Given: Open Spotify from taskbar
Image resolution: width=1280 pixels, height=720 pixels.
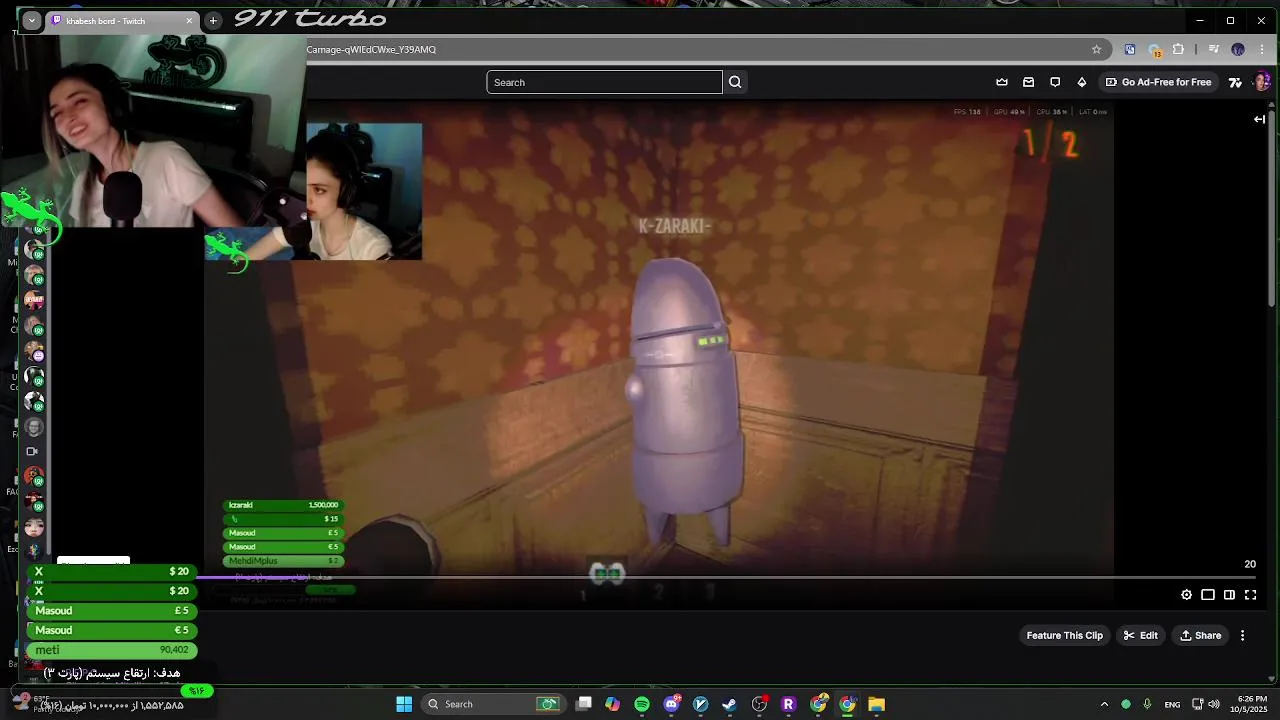Looking at the screenshot, I should 642,704.
